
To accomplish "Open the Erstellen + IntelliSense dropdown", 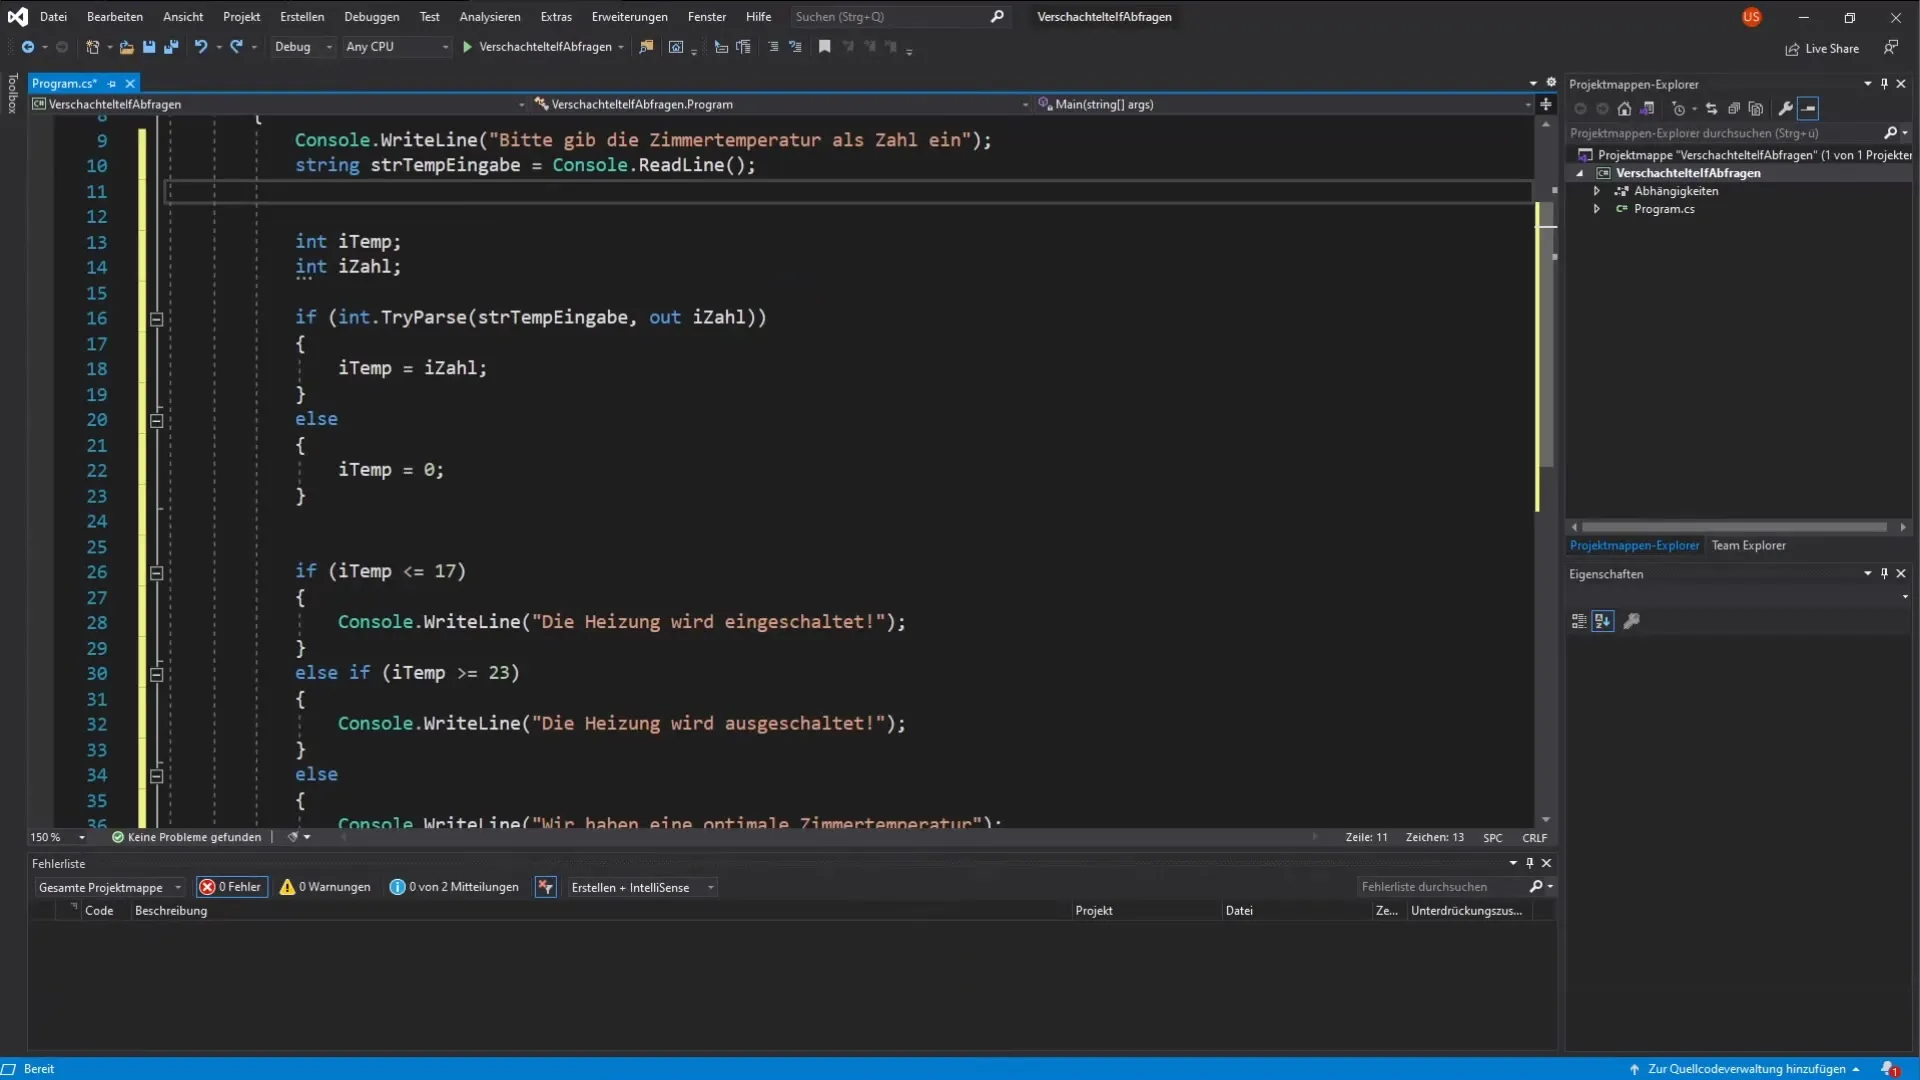I will [642, 888].
